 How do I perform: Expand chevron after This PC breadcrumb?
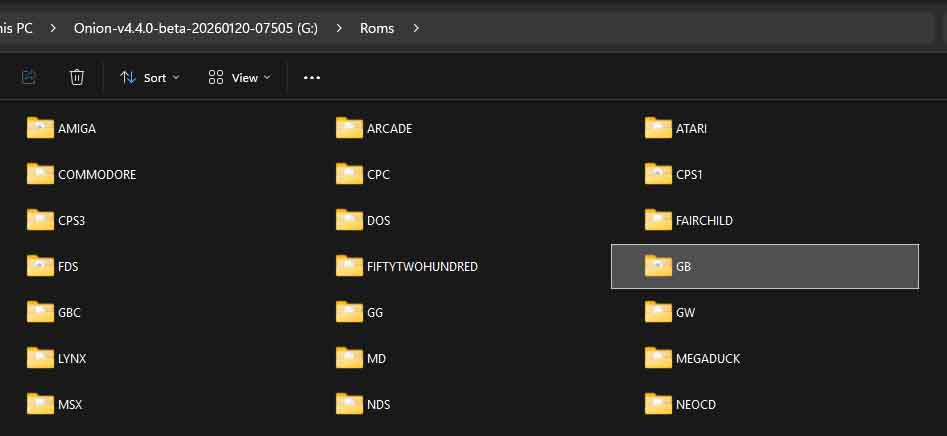pos(54,28)
